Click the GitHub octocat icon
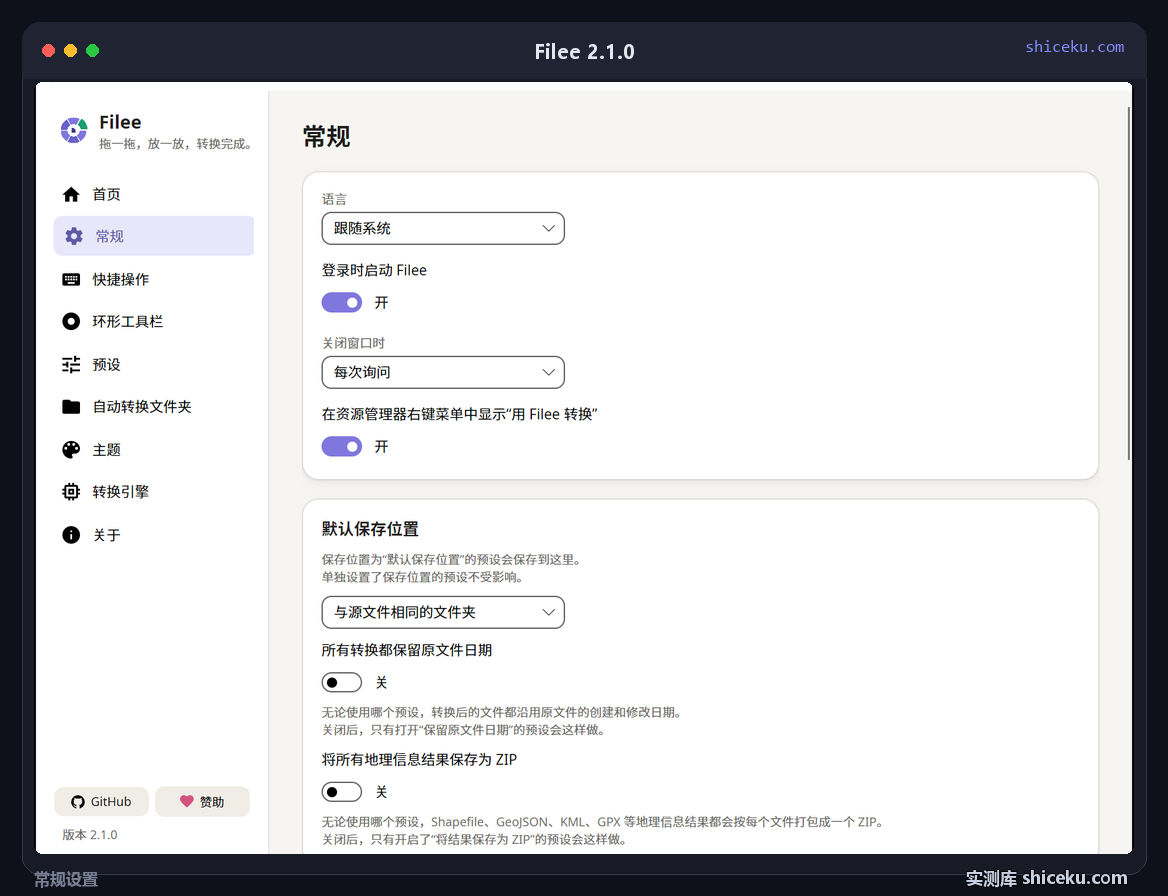 [x=77, y=801]
